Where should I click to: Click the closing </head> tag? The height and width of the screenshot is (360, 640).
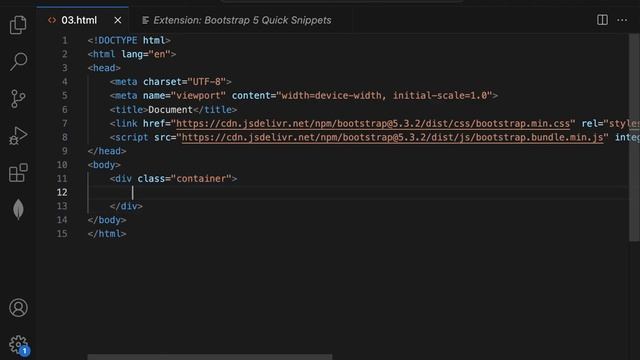tap(107, 151)
